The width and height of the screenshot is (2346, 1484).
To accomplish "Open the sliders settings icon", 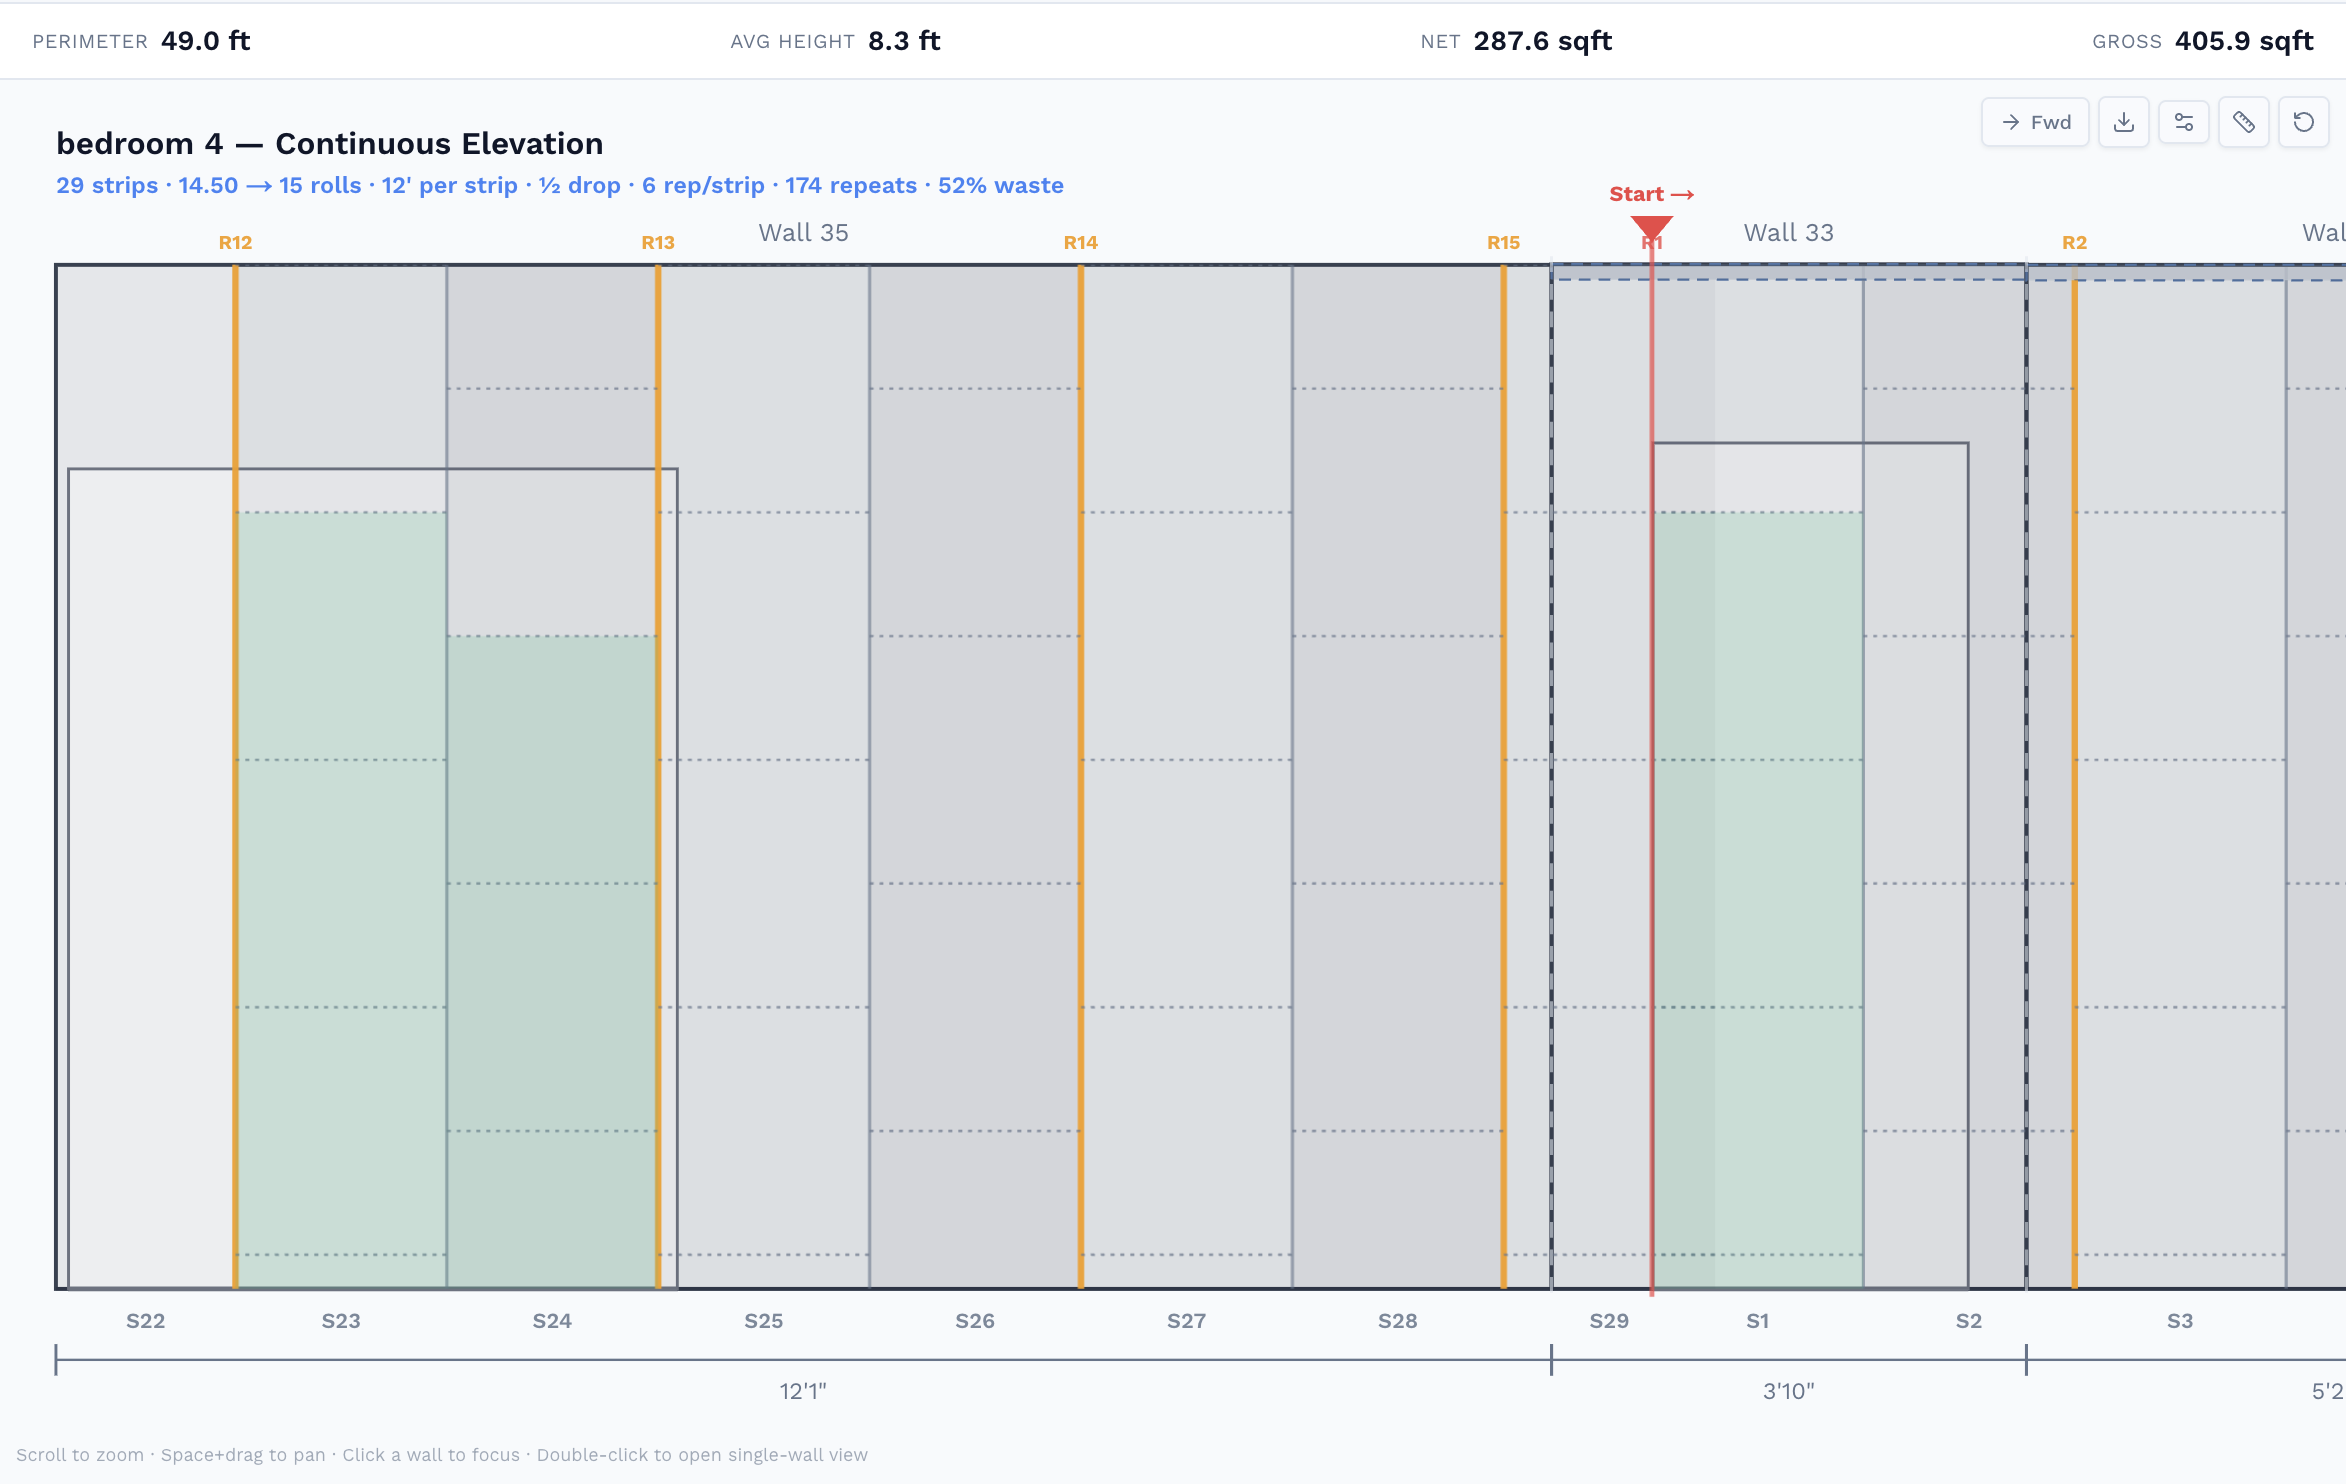I will (2184, 122).
